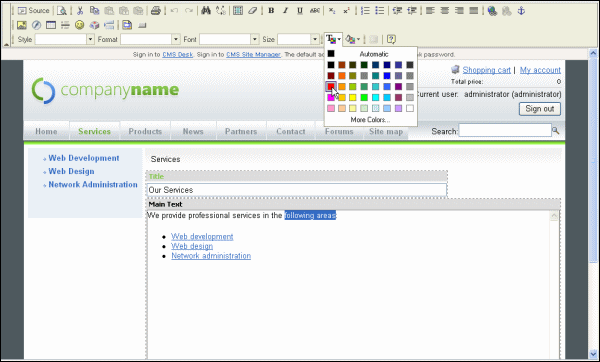Open the Font dropdown
Screen dimensions: 600x362
254,39
